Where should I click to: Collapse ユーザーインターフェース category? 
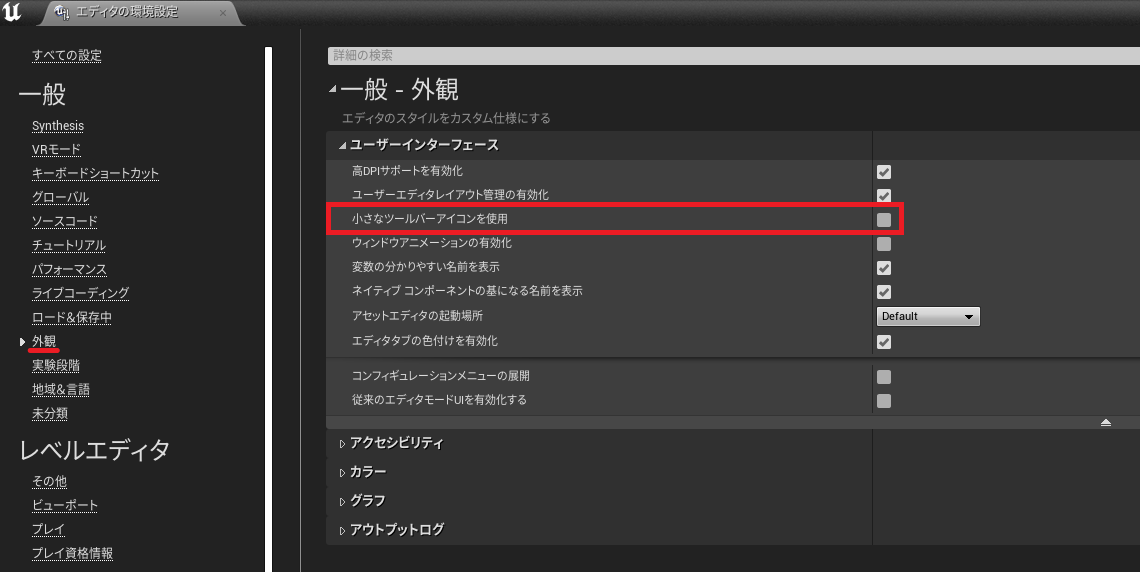pos(342,145)
